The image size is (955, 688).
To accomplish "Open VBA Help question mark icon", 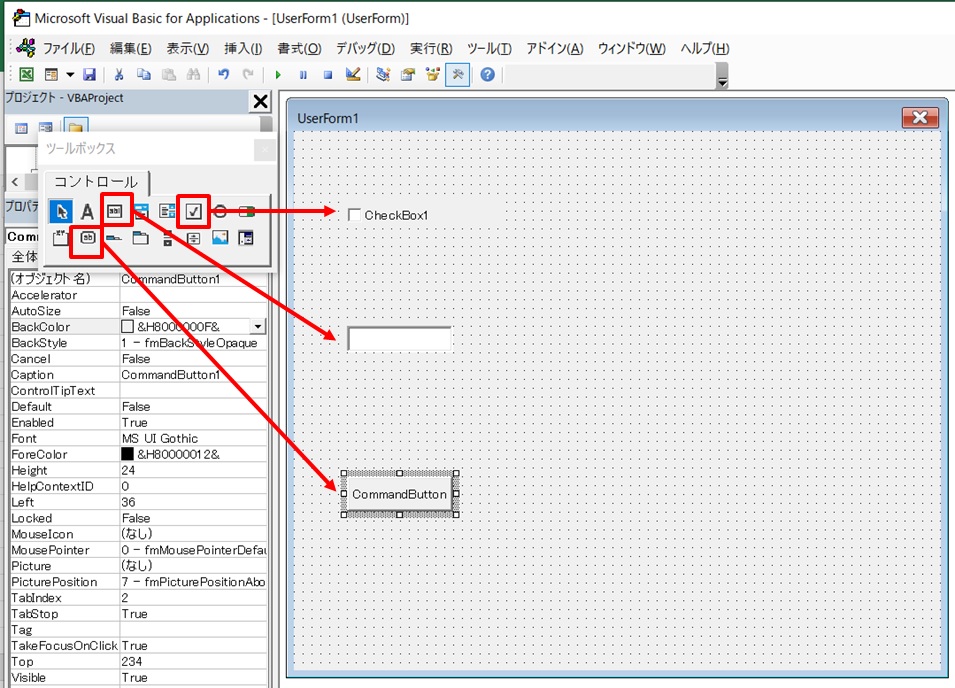I will point(487,74).
